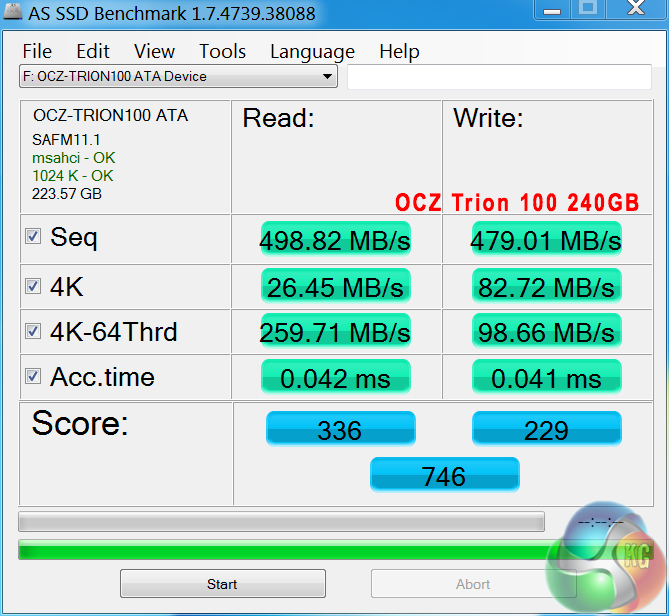Open the Language menu

[x=312, y=52]
